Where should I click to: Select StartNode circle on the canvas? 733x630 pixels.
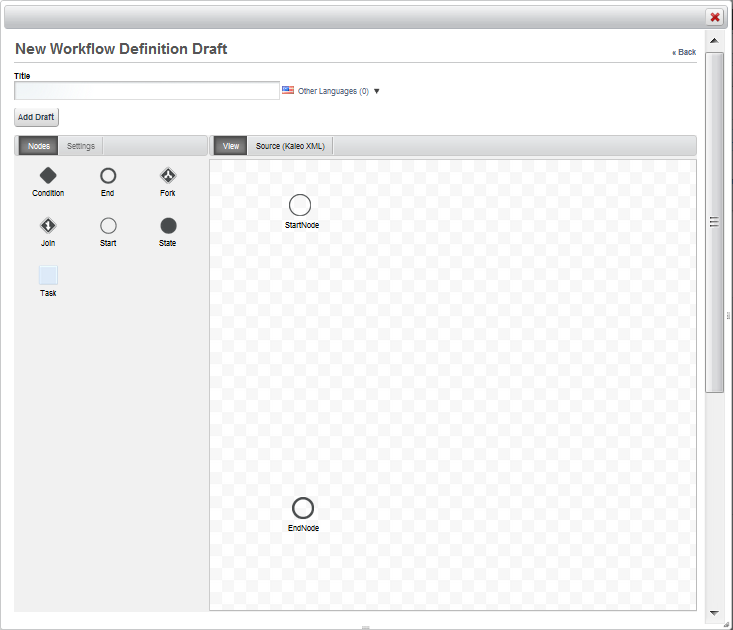click(300, 205)
